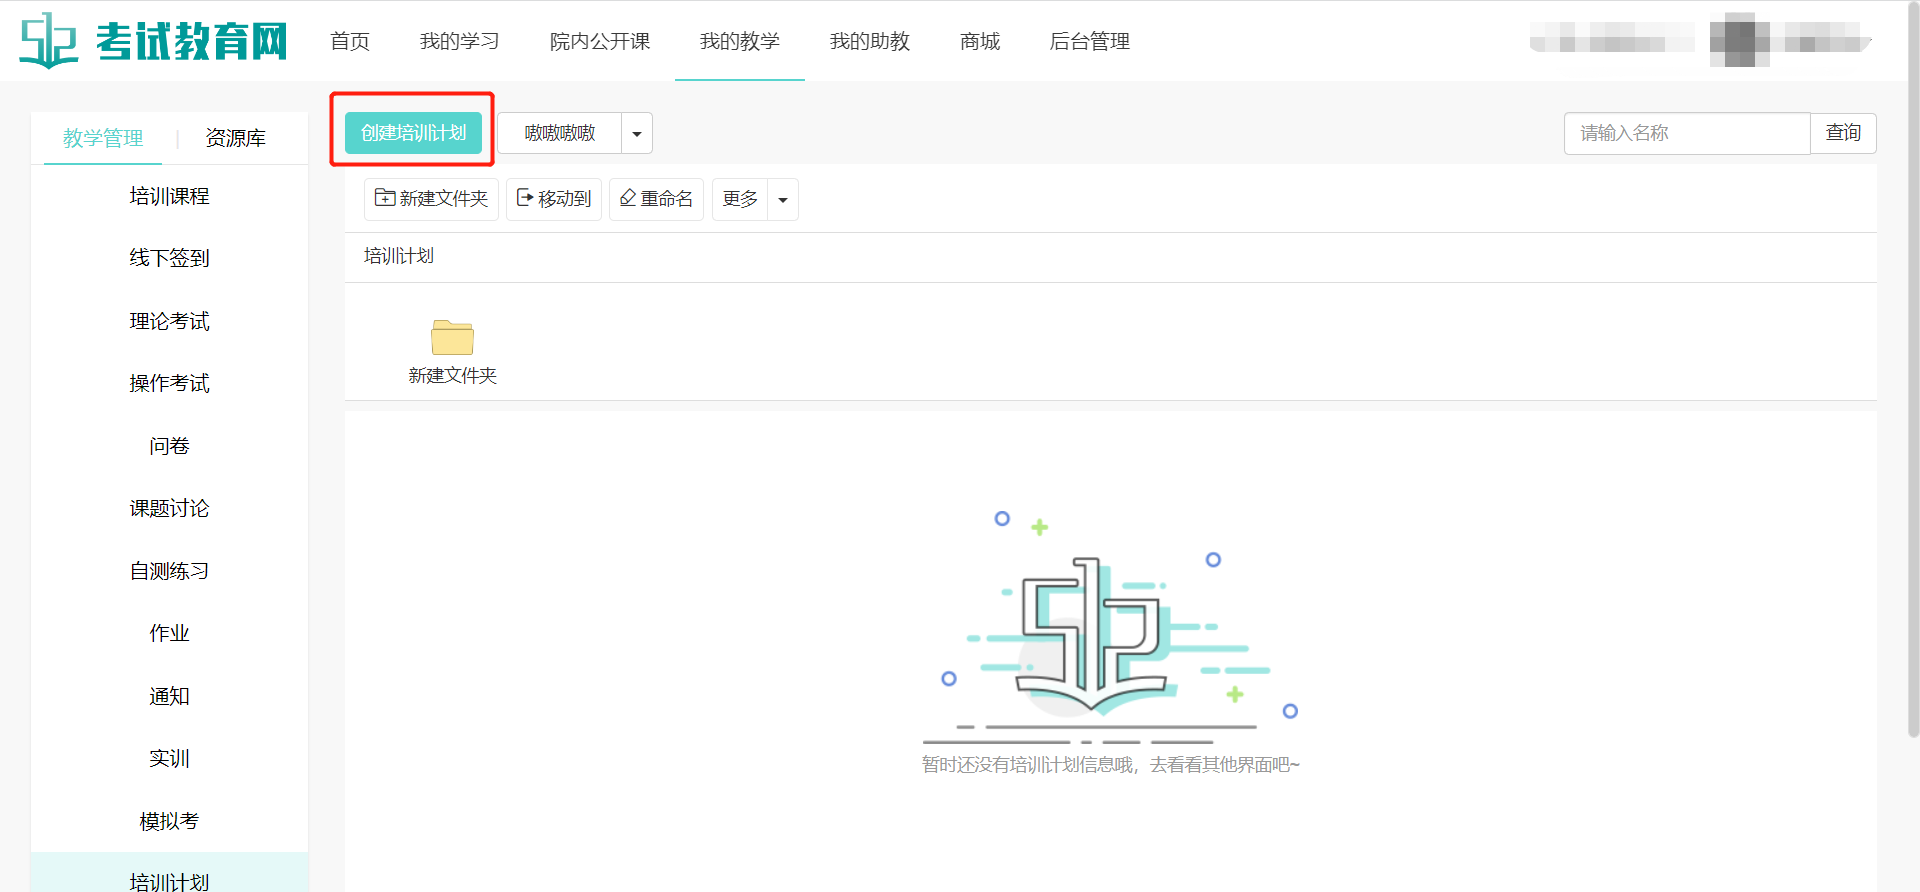
Task: Click 新建文件夹 toolbar button
Action: tap(431, 199)
